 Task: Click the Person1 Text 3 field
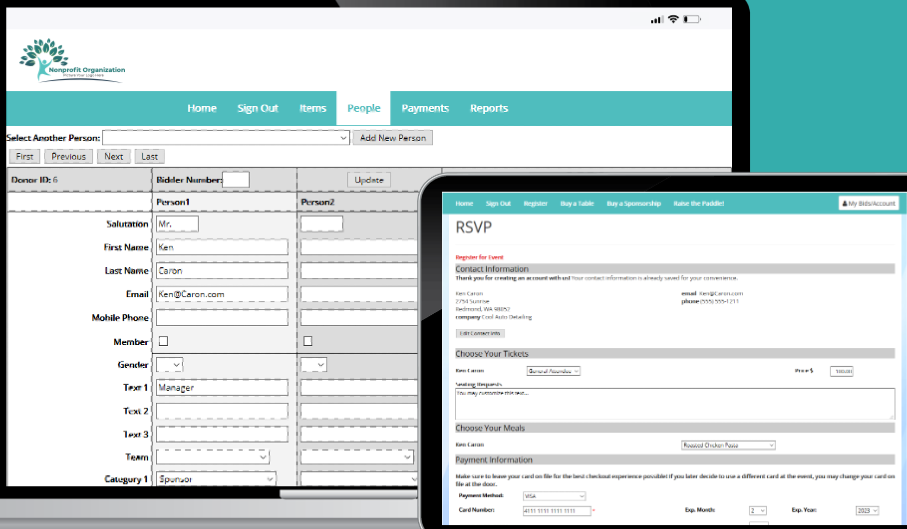[x=222, y=434]
